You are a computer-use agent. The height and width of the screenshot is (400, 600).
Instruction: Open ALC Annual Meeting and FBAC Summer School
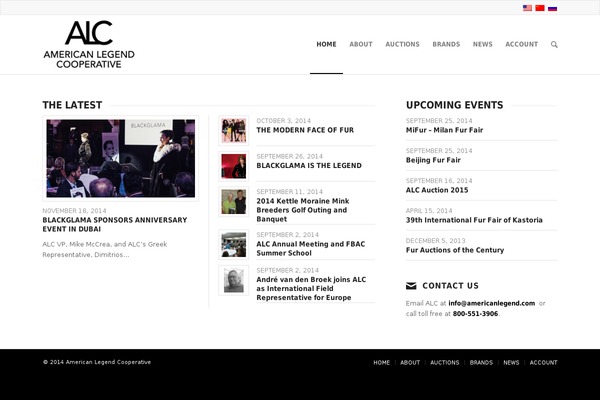311,248
